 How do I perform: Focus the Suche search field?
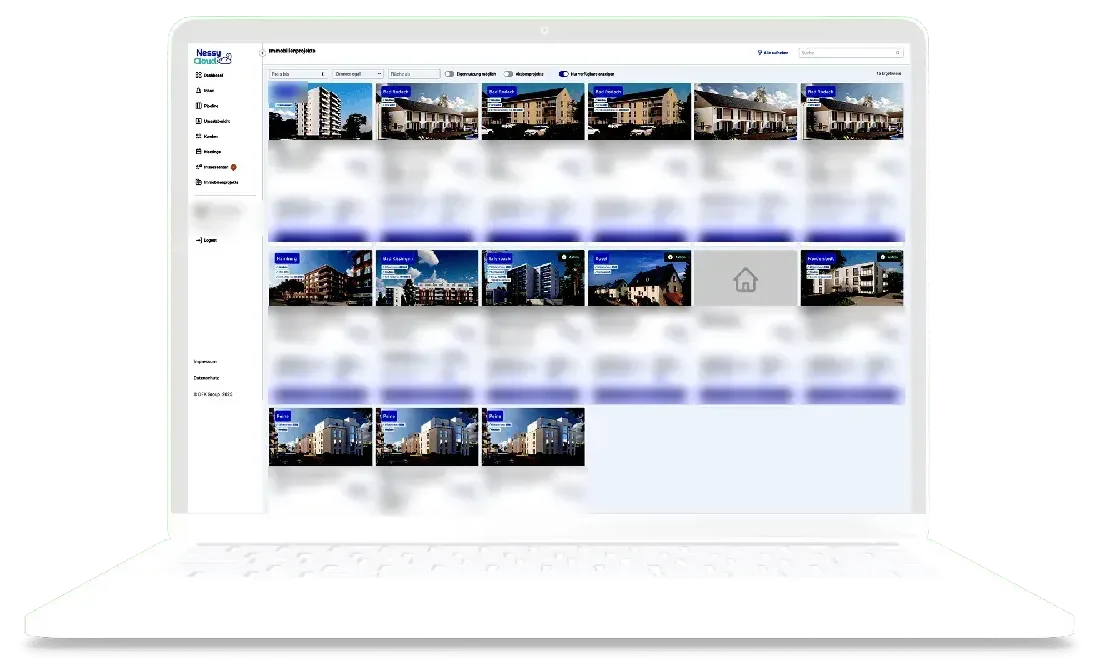pyautogui.click(x=850, y=53)
